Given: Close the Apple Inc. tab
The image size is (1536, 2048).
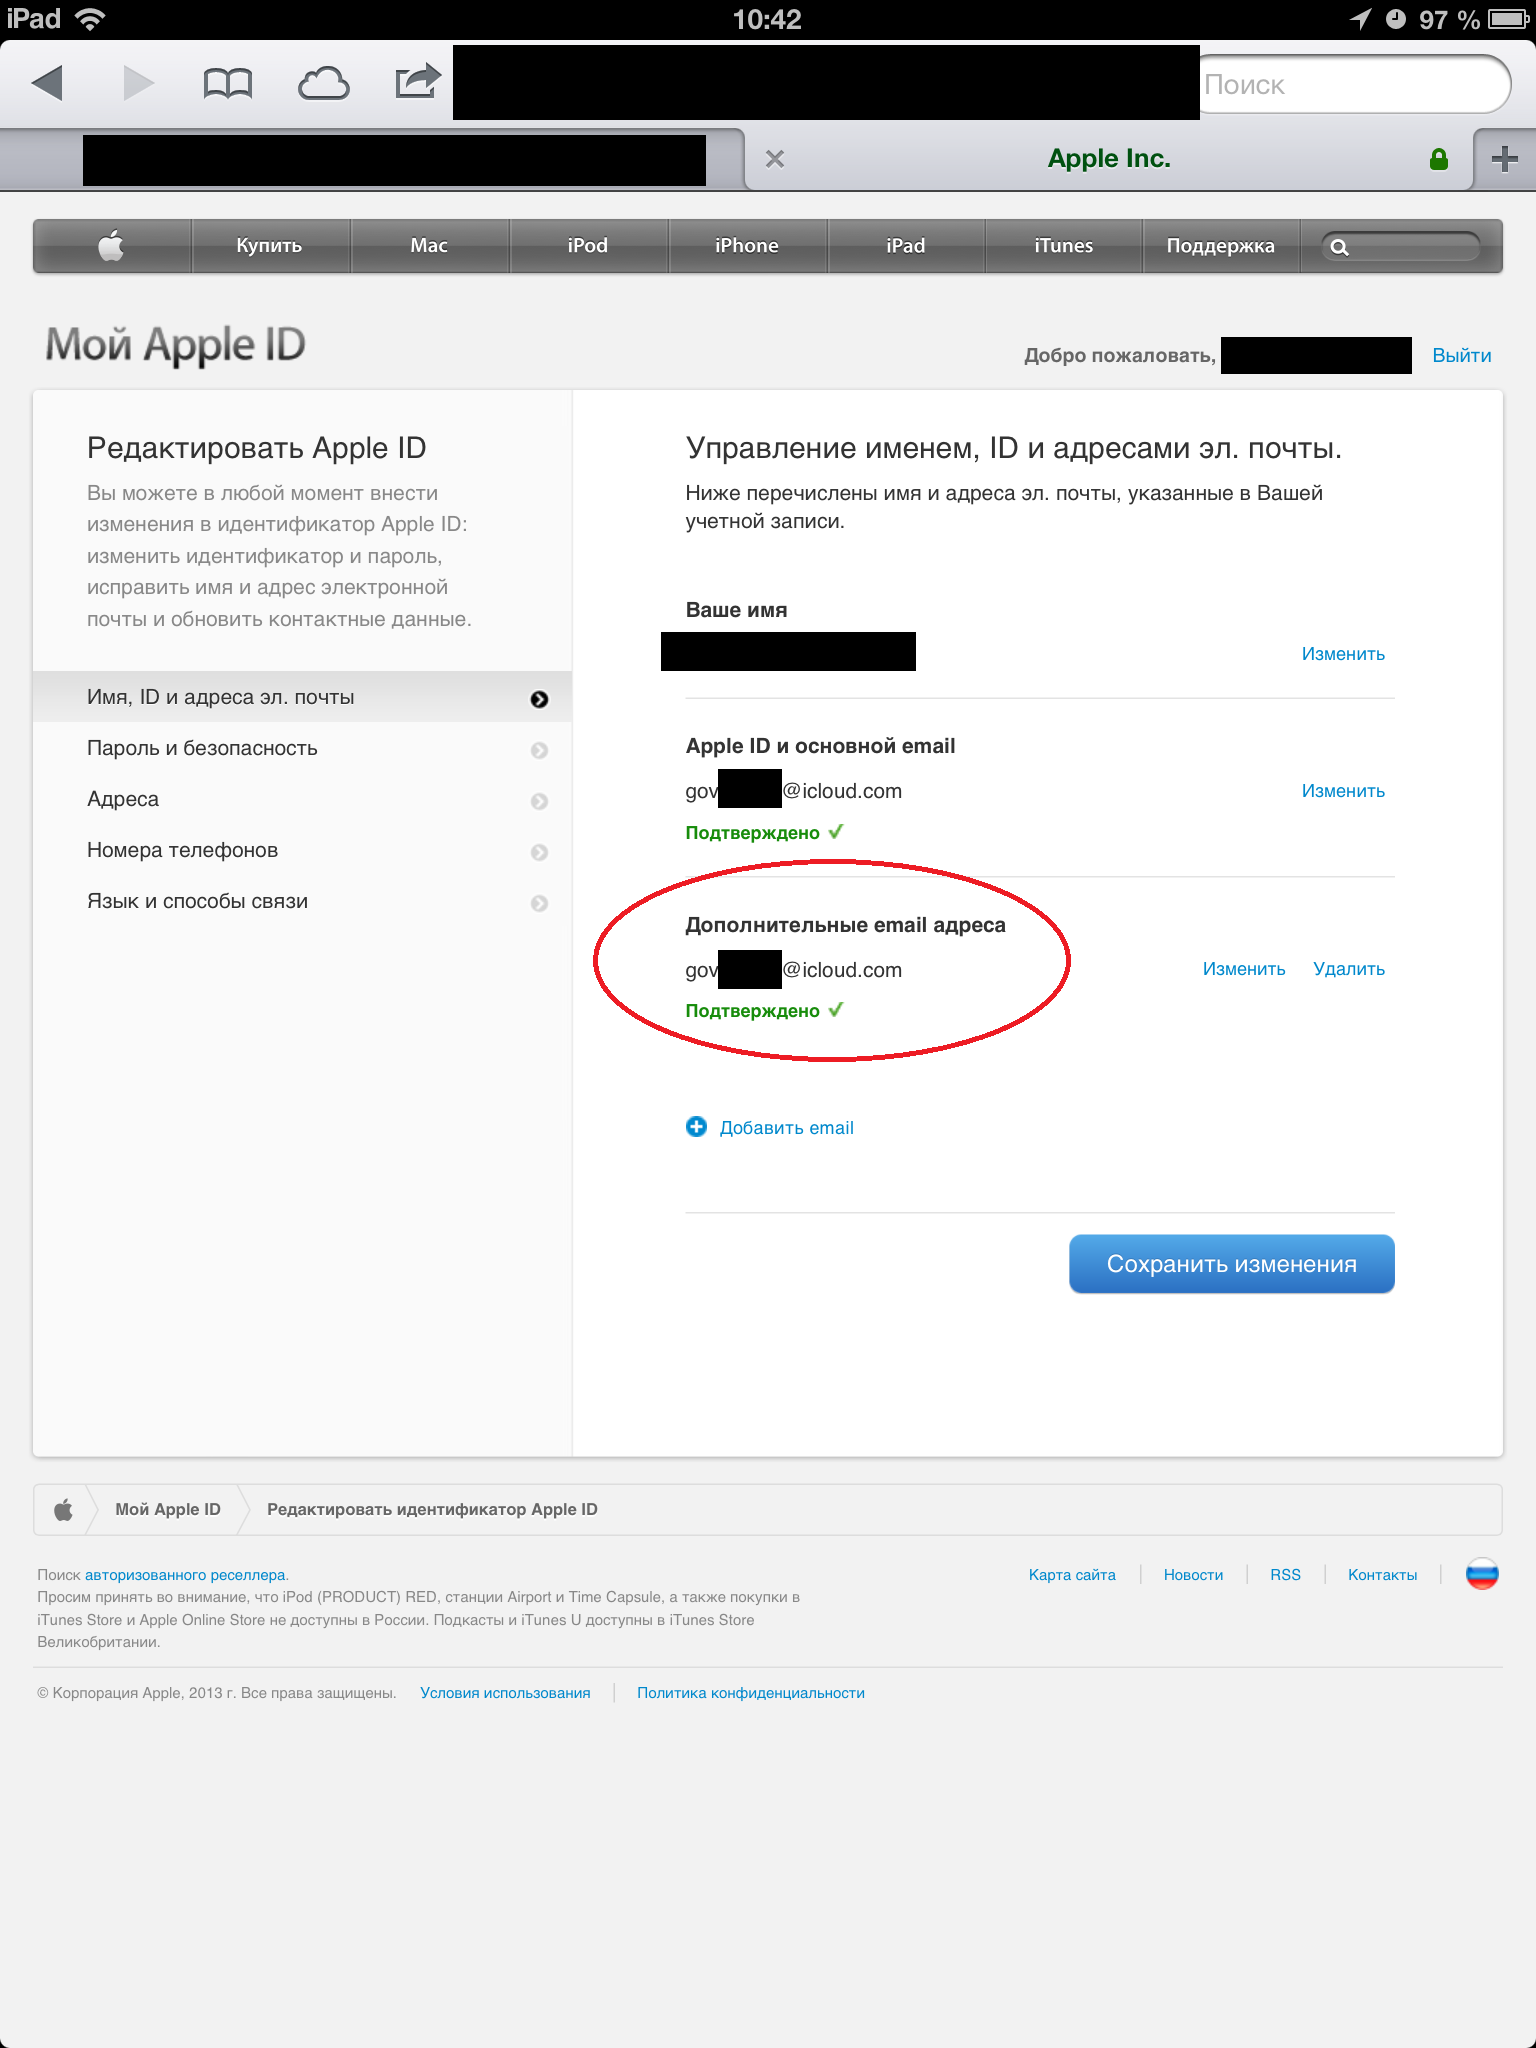Looking at the screenshot, I should (775, 159).
